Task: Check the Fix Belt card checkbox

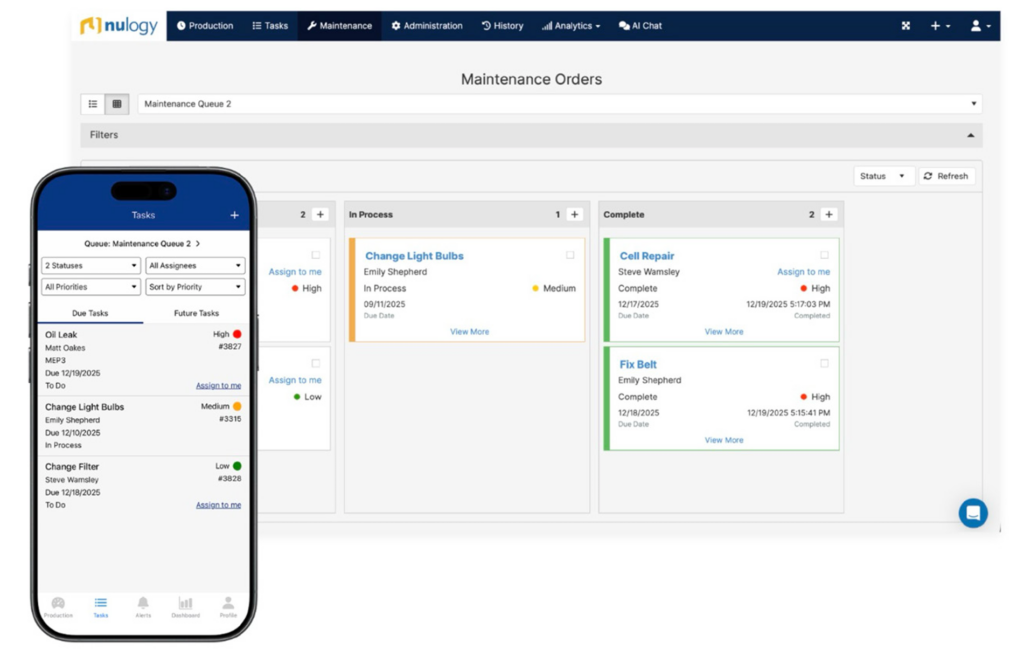Action: click(x=823, y=363)
